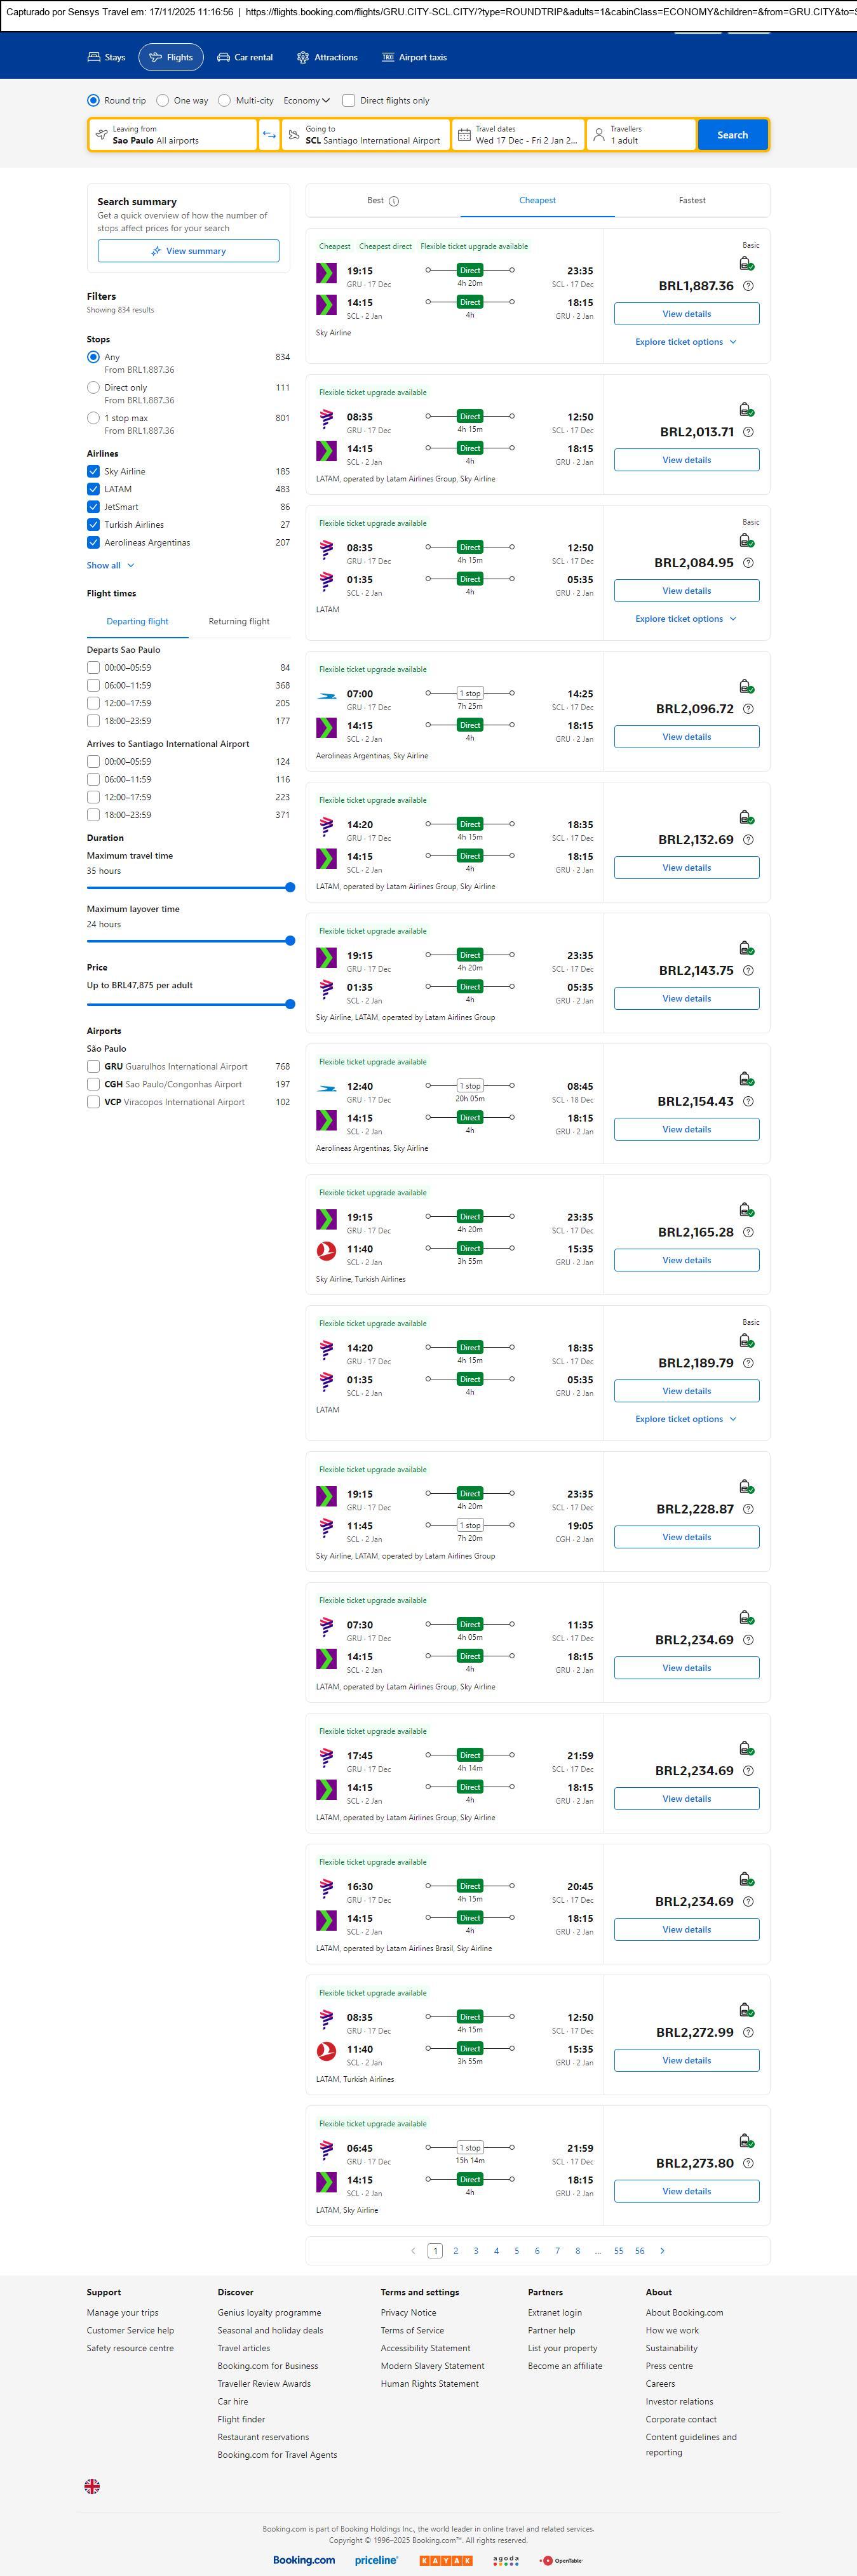Viewport: 857px width, 2576px height.
Task: Click the Leaving from Sao Paulo field
Action: tap(173, 135)
